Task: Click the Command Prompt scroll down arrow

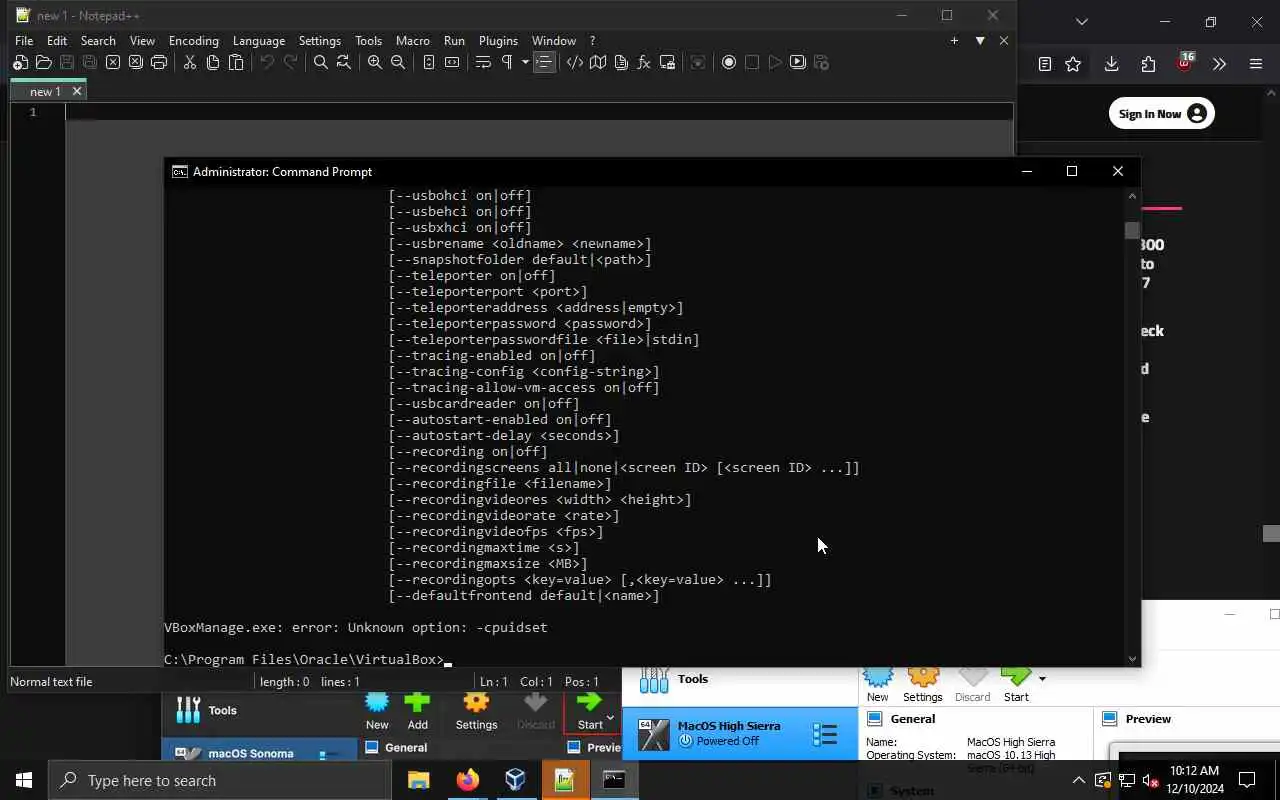Action: [x=1132, y=659]
